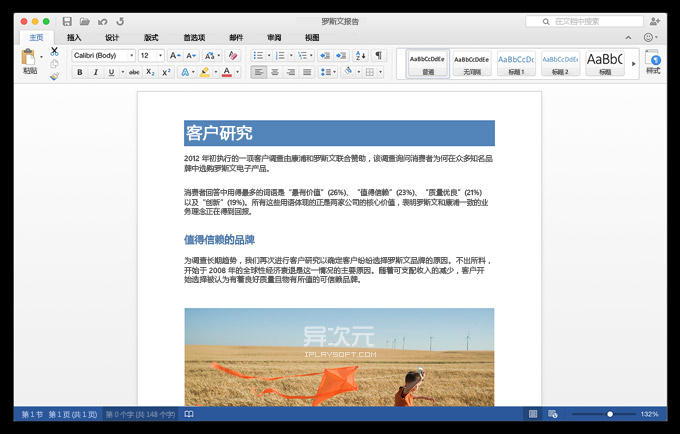Click the Redo arrow icon
Viewport: 680px width, 434px height.
click(x=121, y=21)
